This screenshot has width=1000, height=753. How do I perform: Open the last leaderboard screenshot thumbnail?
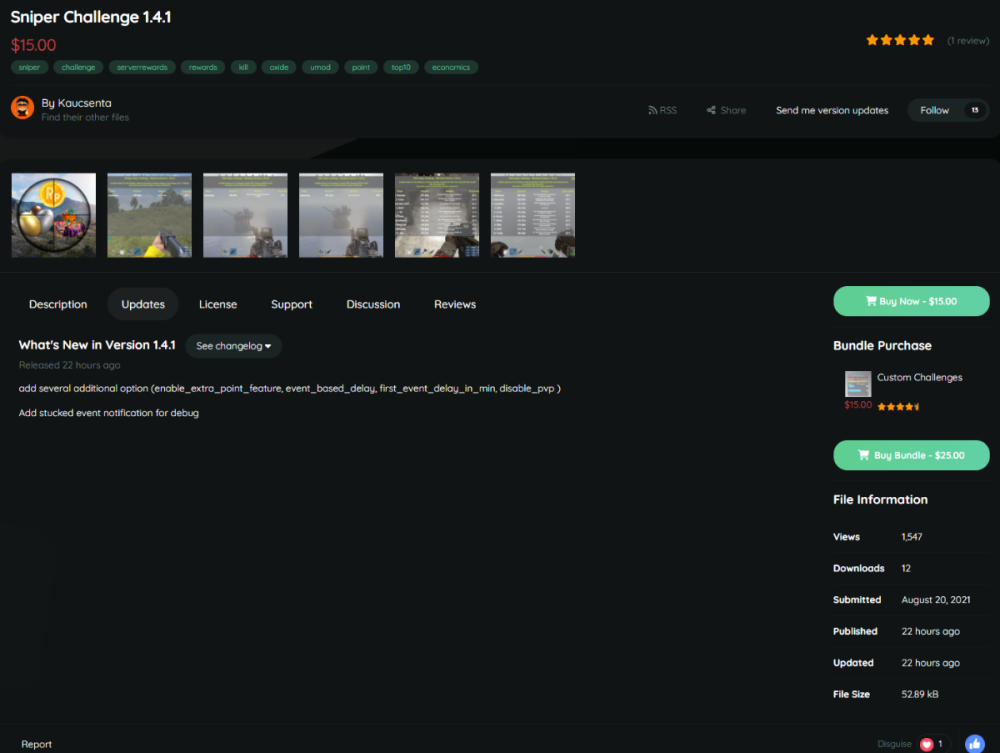533,215
